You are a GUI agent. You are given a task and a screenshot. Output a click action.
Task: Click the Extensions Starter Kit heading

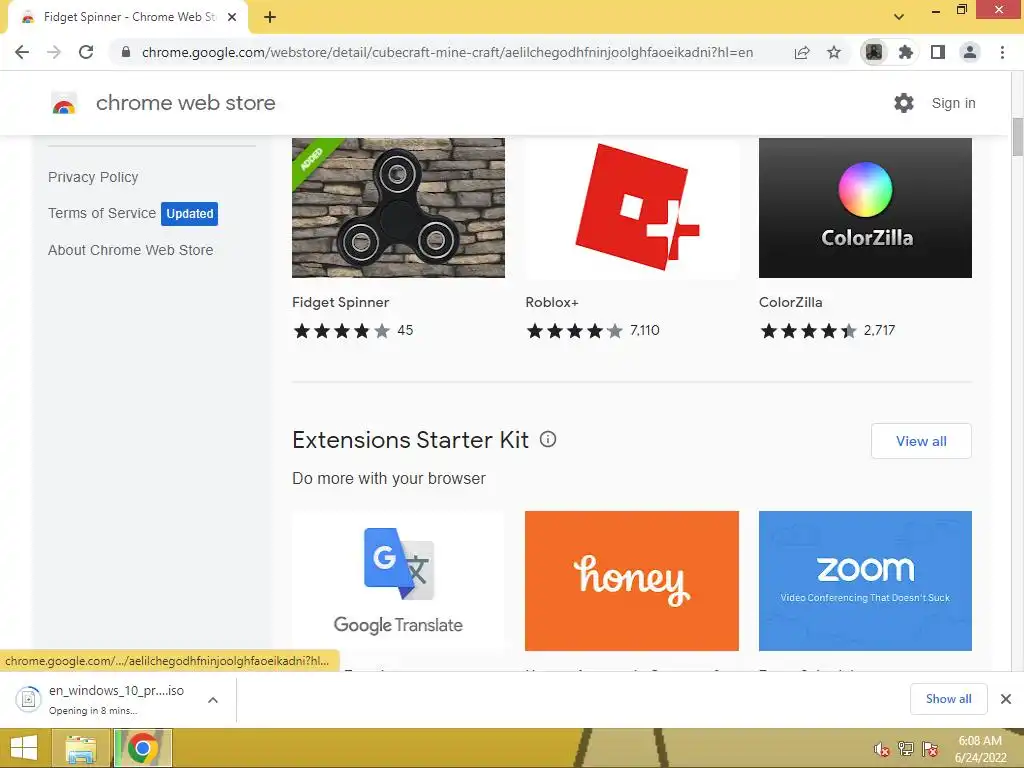coord(410,440)
